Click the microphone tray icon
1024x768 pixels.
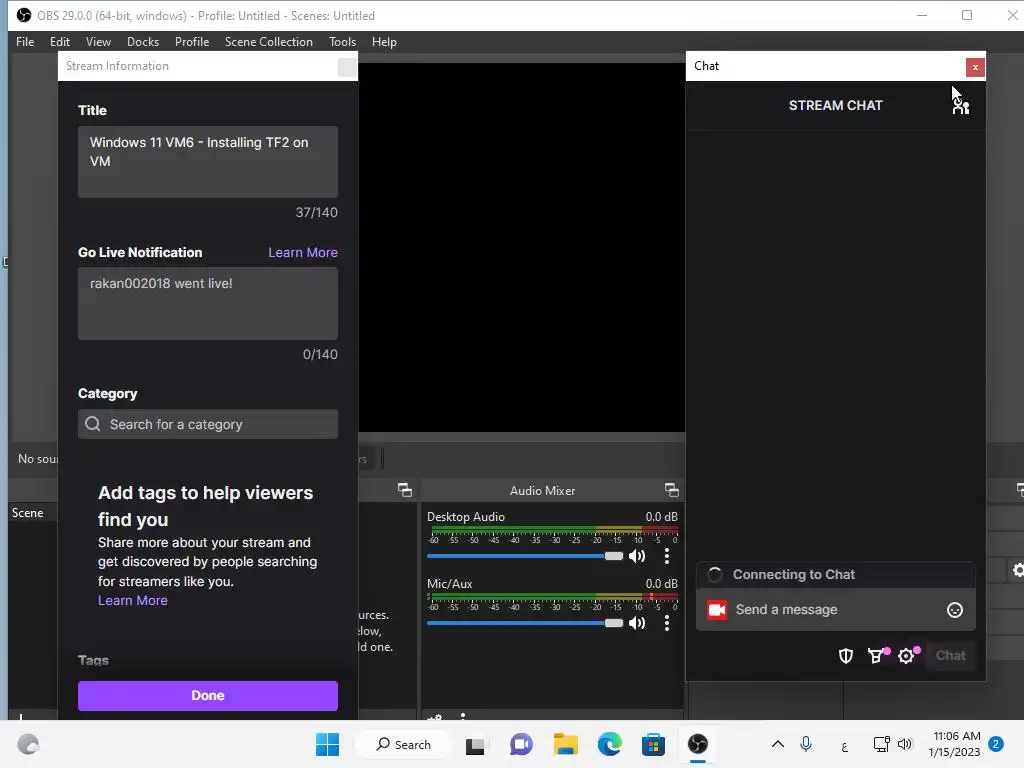click(806, 744)
